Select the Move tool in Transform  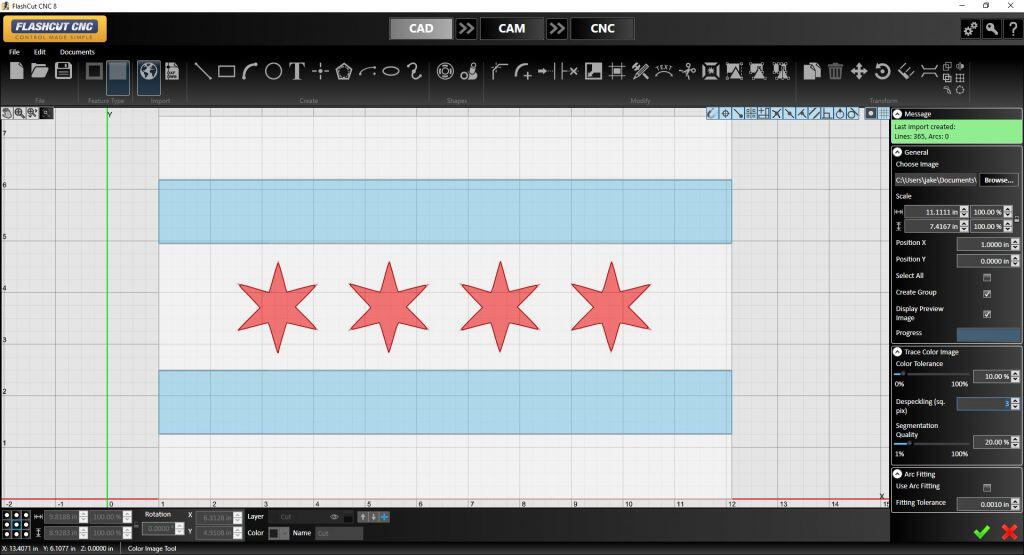(859, 71)
